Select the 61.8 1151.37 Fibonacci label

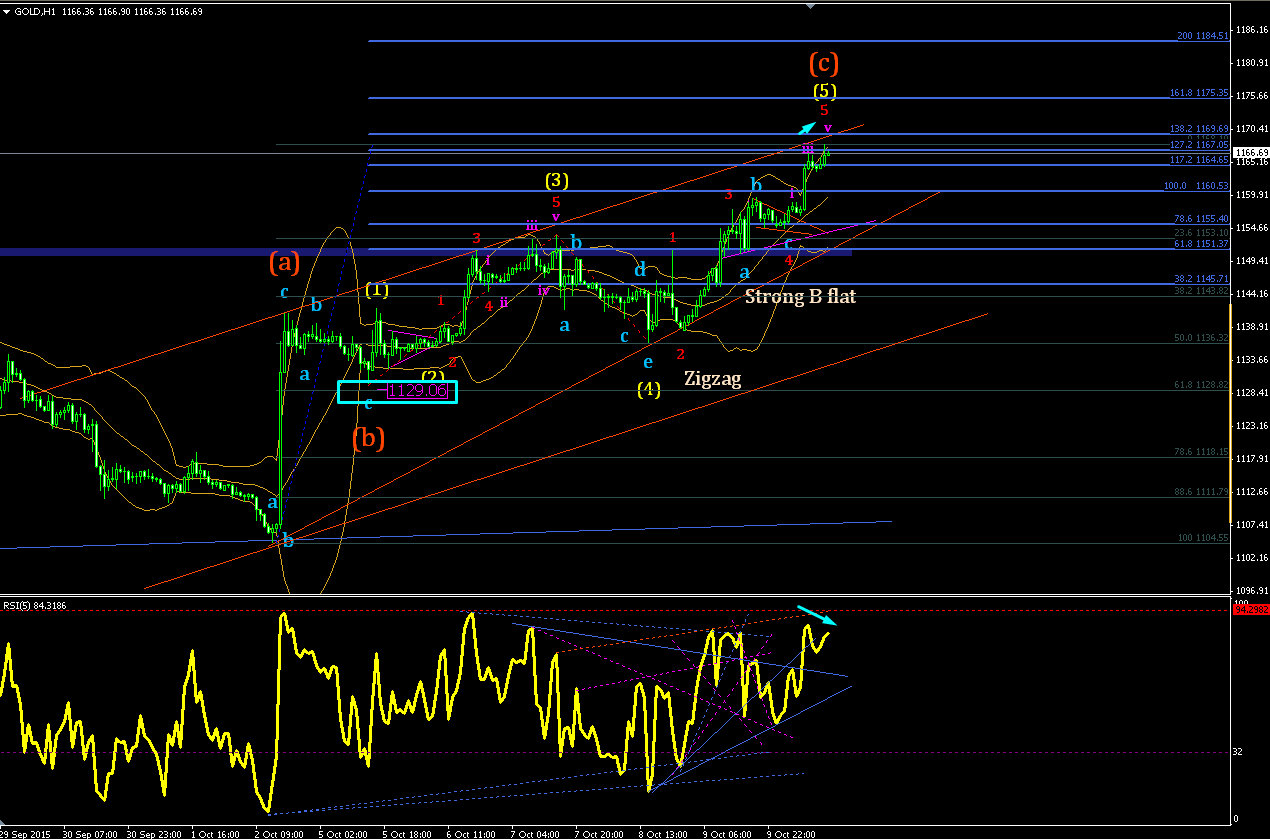pos(1201,243)
